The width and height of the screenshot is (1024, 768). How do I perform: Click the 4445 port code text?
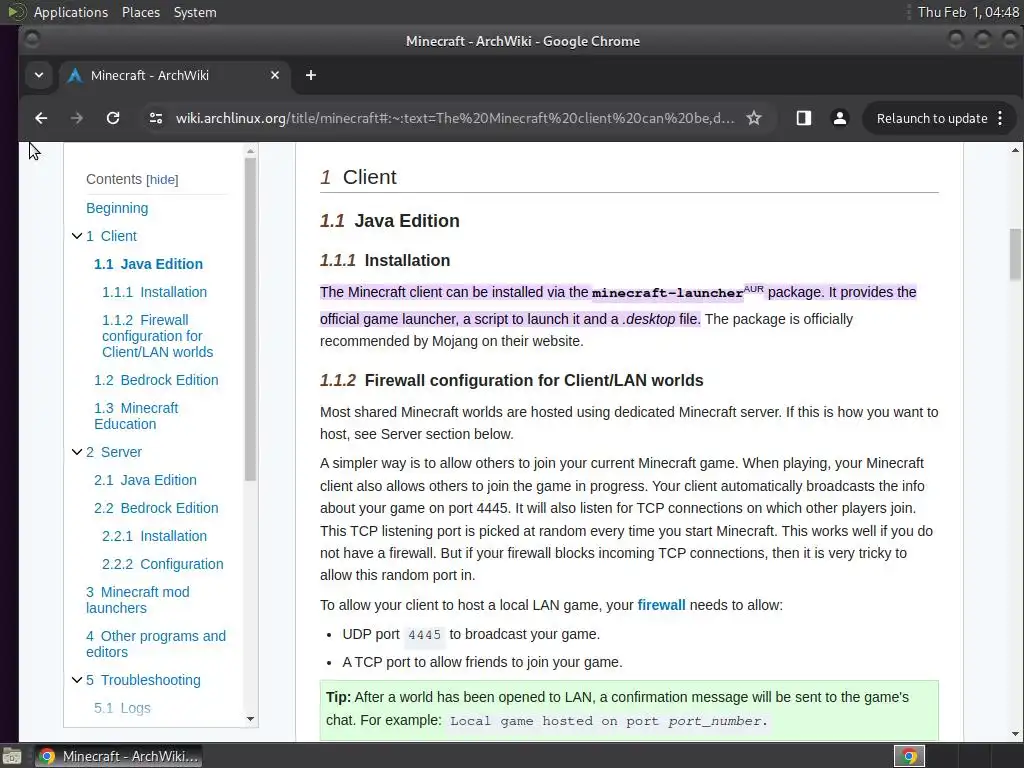424,635
